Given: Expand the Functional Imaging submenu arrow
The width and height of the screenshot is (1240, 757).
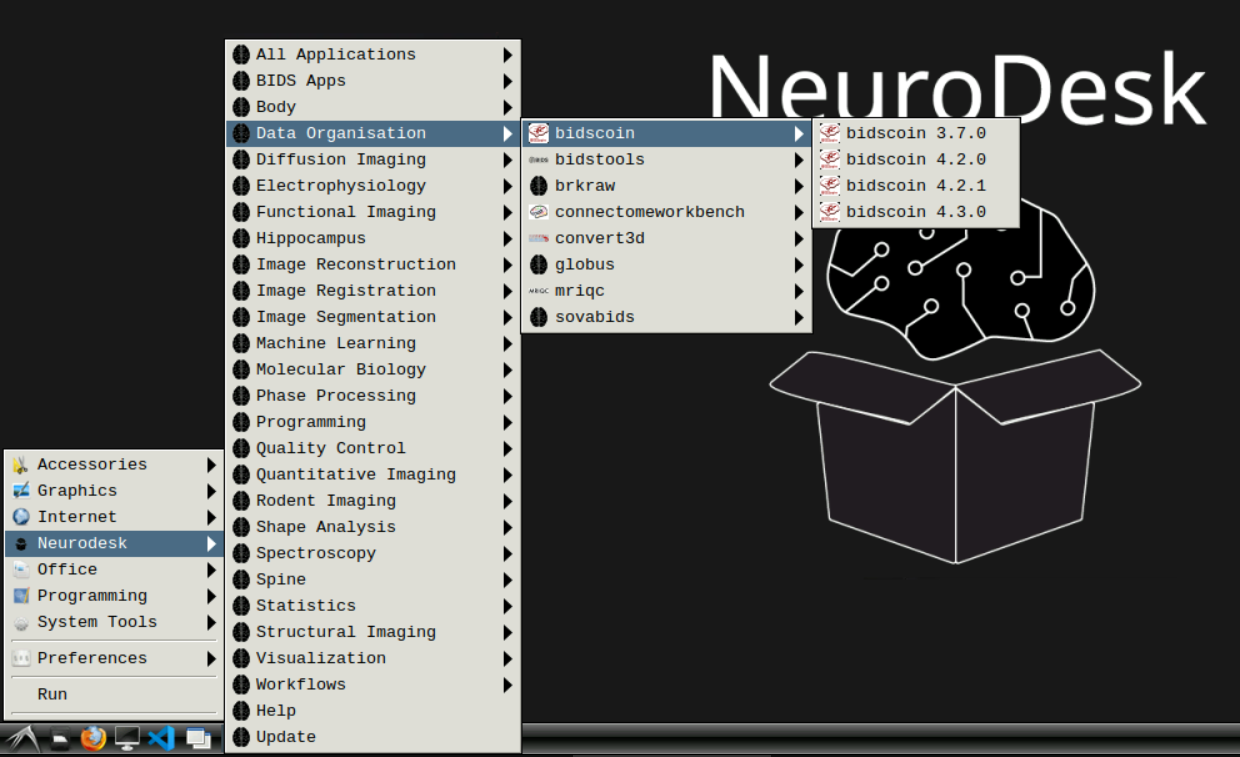Looking at the screenshot, I should click(x=508, y=212).
